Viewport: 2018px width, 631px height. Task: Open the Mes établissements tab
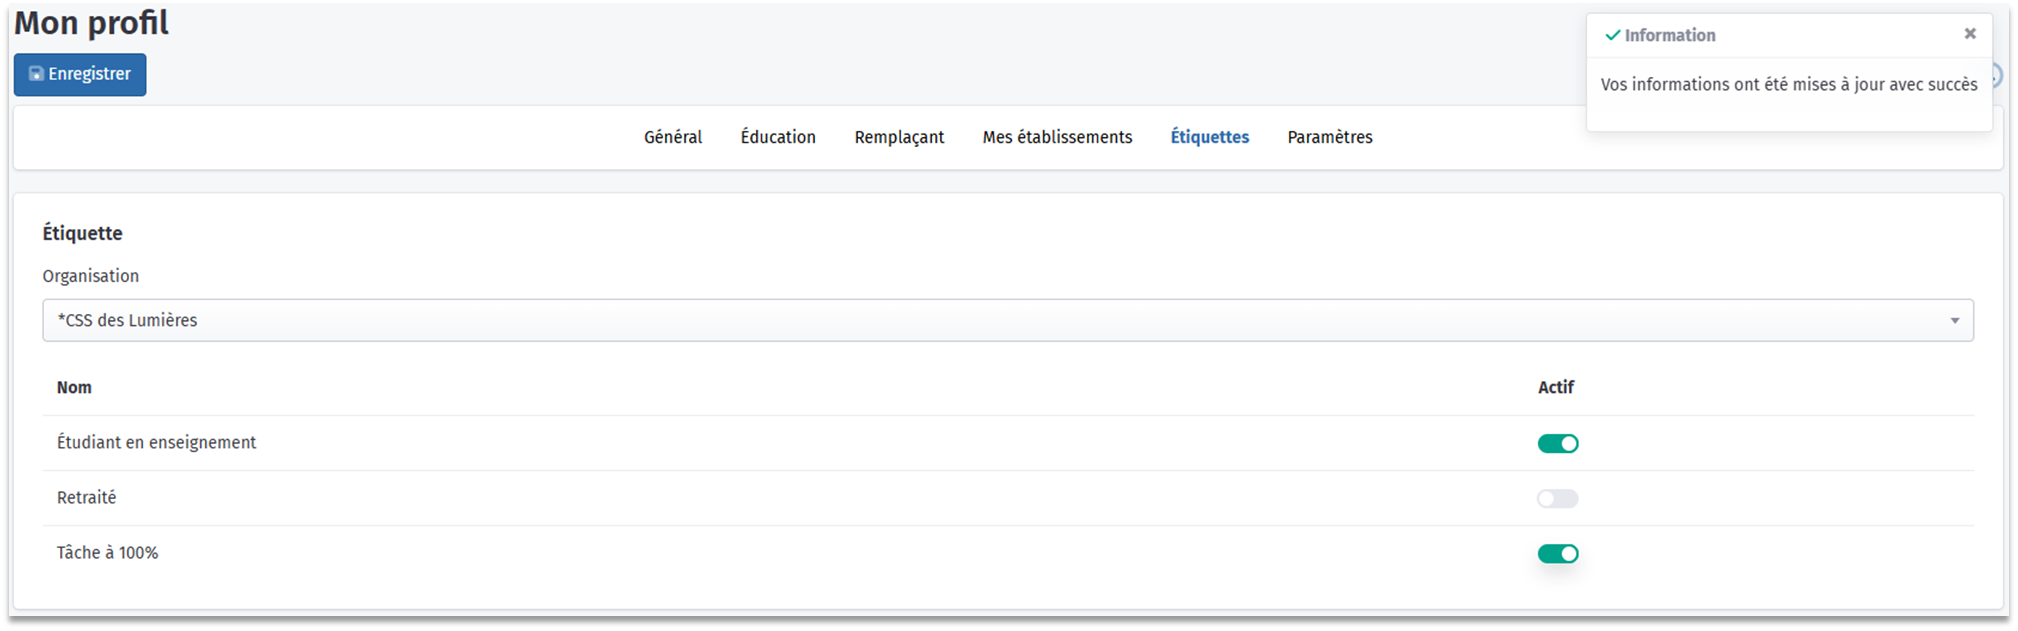coord(1057,137)
